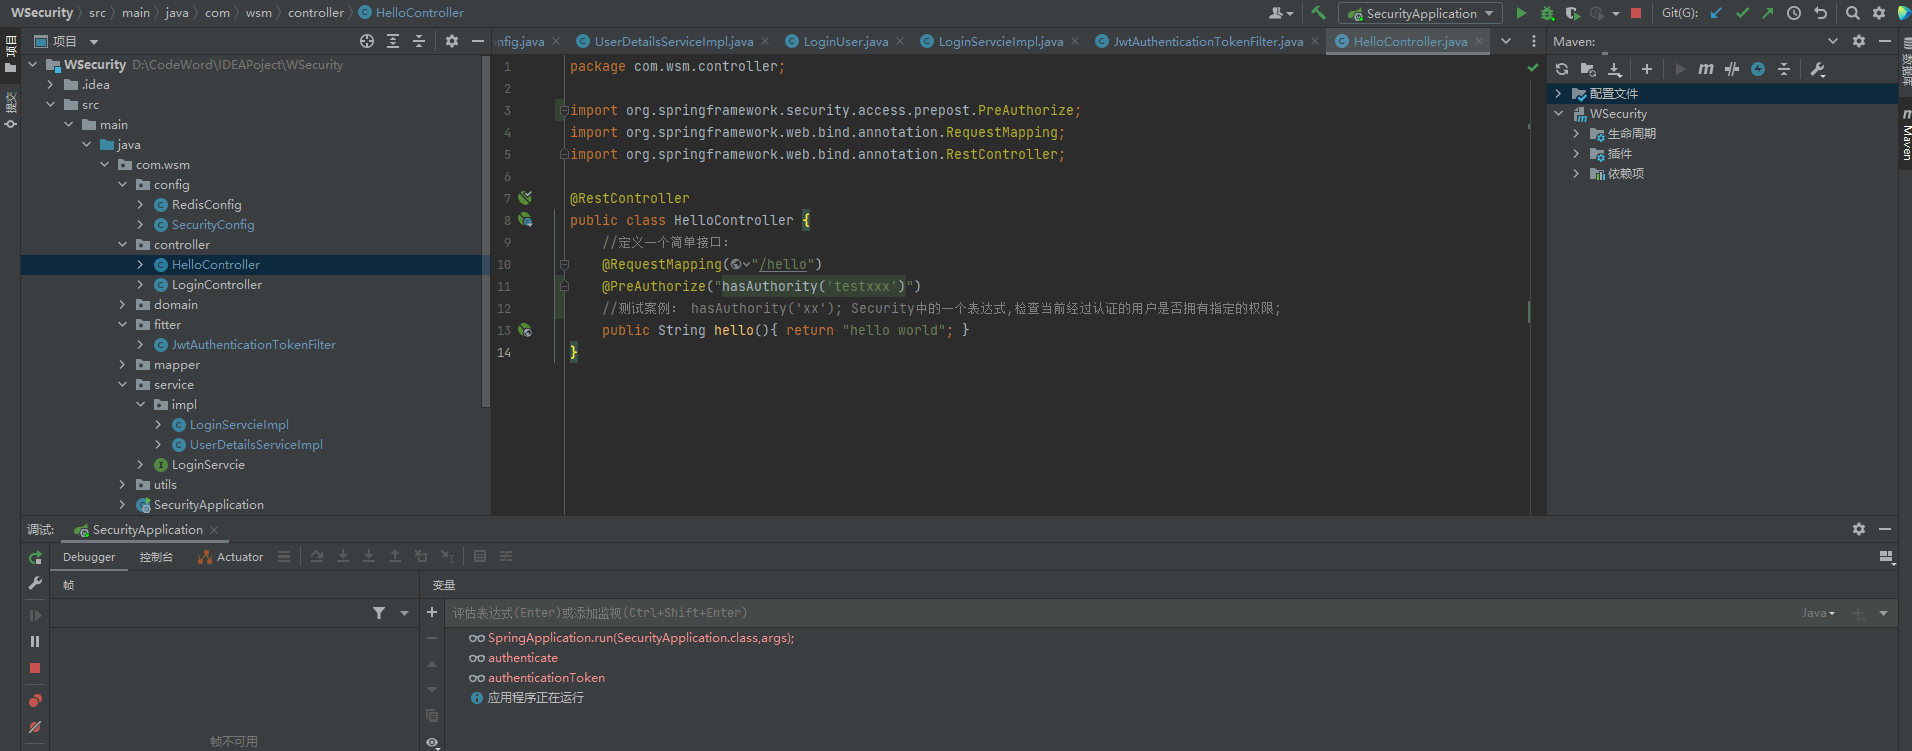Open SecurityApplication run configuration dropdown
1912x751 pixels.
pos(1421,13)
